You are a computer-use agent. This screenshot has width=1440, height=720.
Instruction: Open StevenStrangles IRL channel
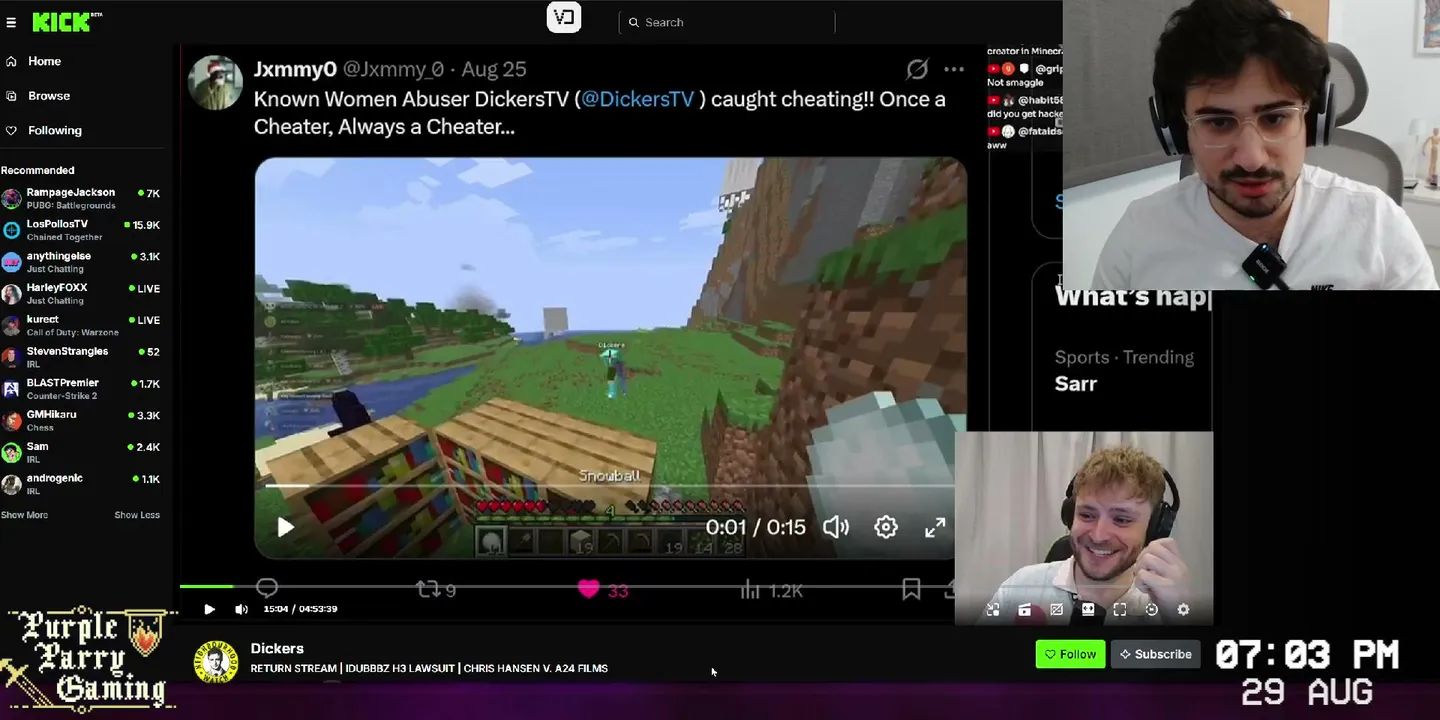tap(81, 357)
